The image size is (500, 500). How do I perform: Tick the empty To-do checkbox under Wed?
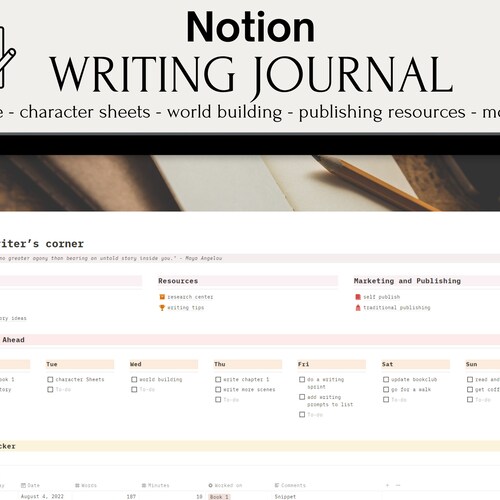coord(134,389)
